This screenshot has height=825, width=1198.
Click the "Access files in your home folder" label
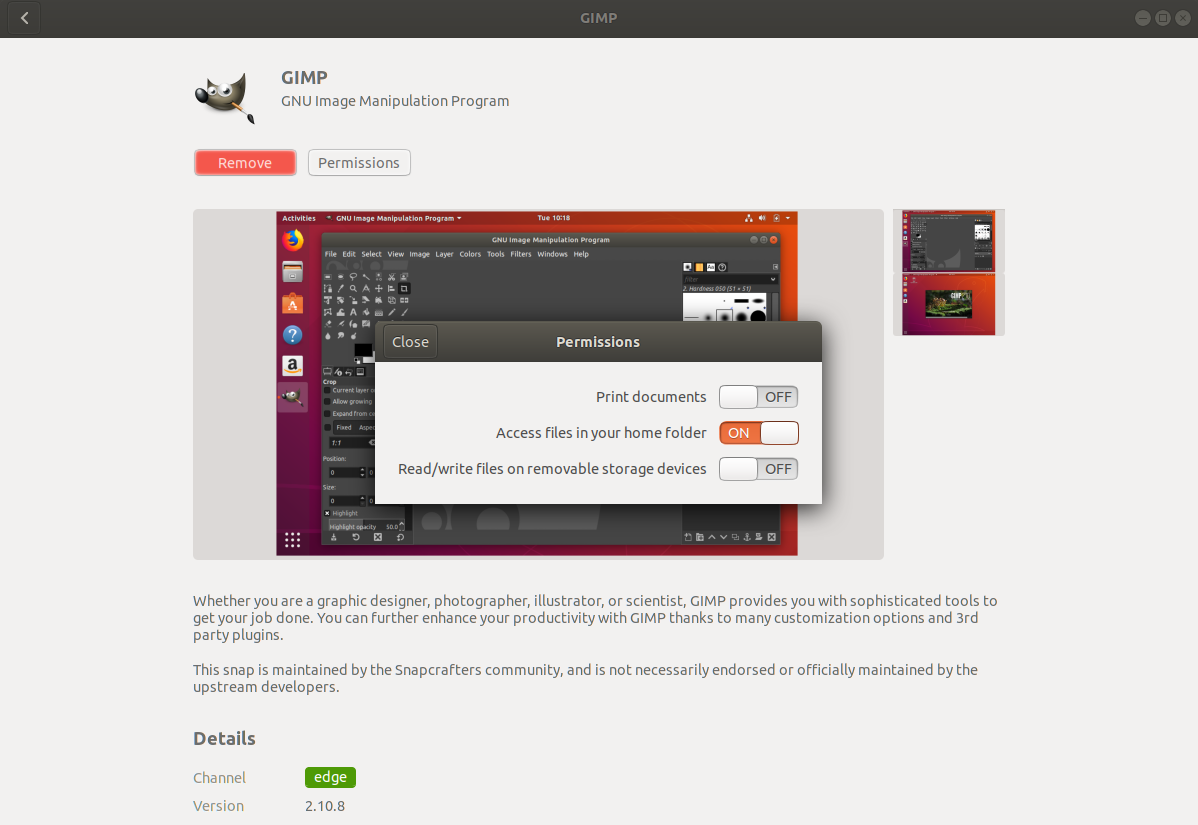click(x=601, y=433)
